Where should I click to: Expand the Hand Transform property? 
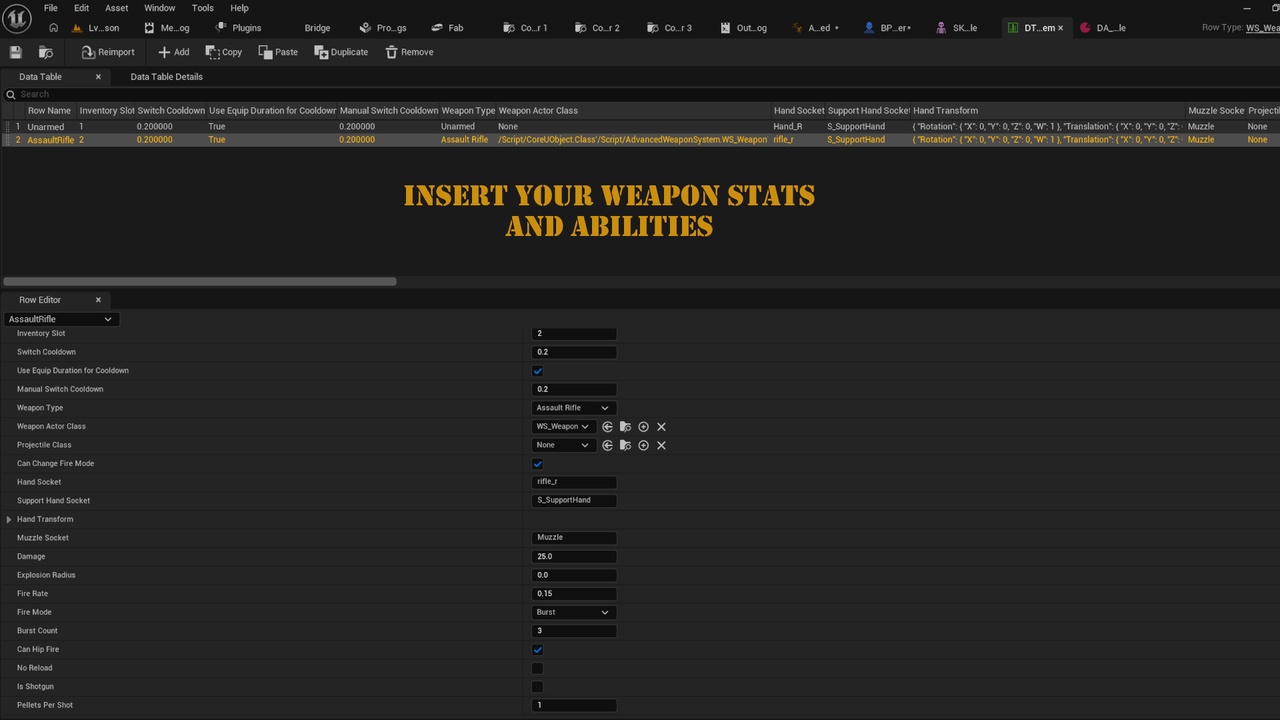[x=9, y=520]
